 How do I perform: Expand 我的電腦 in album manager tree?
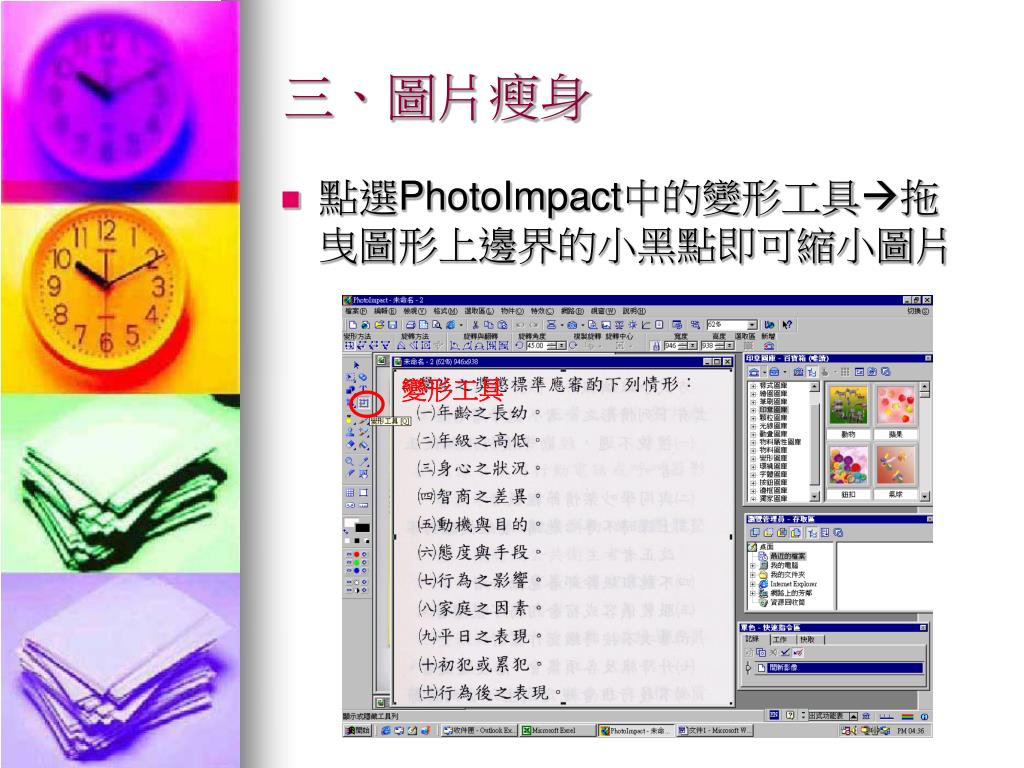click(x=752, y=566)
